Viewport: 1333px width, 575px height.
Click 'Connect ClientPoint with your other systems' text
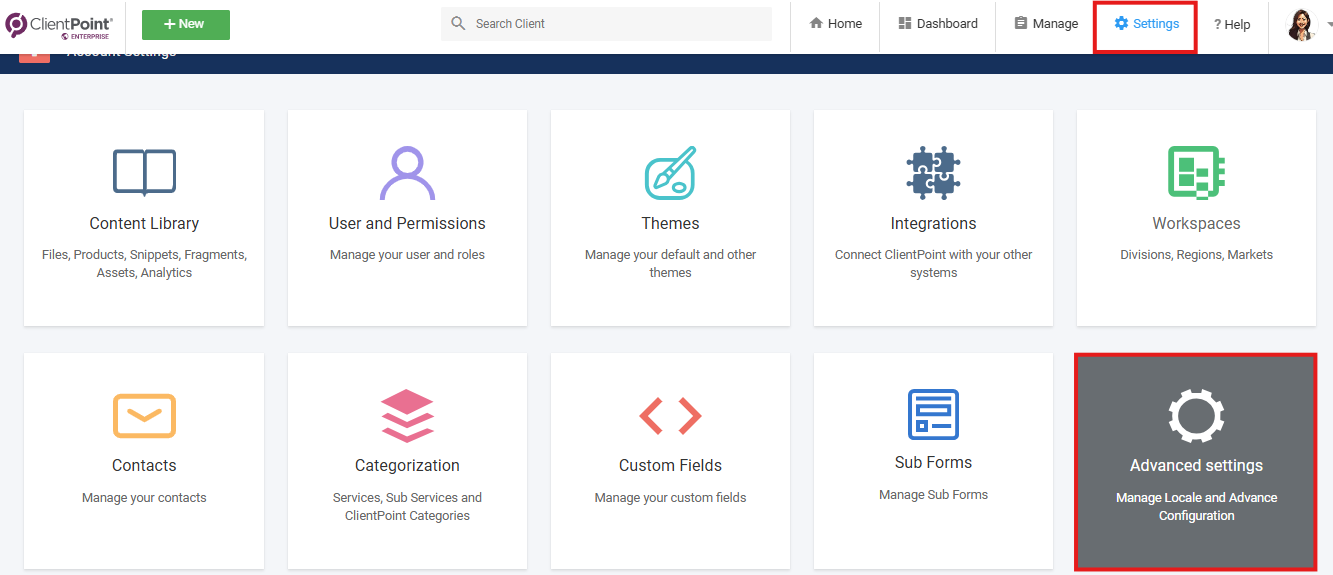tap(933, 264)
